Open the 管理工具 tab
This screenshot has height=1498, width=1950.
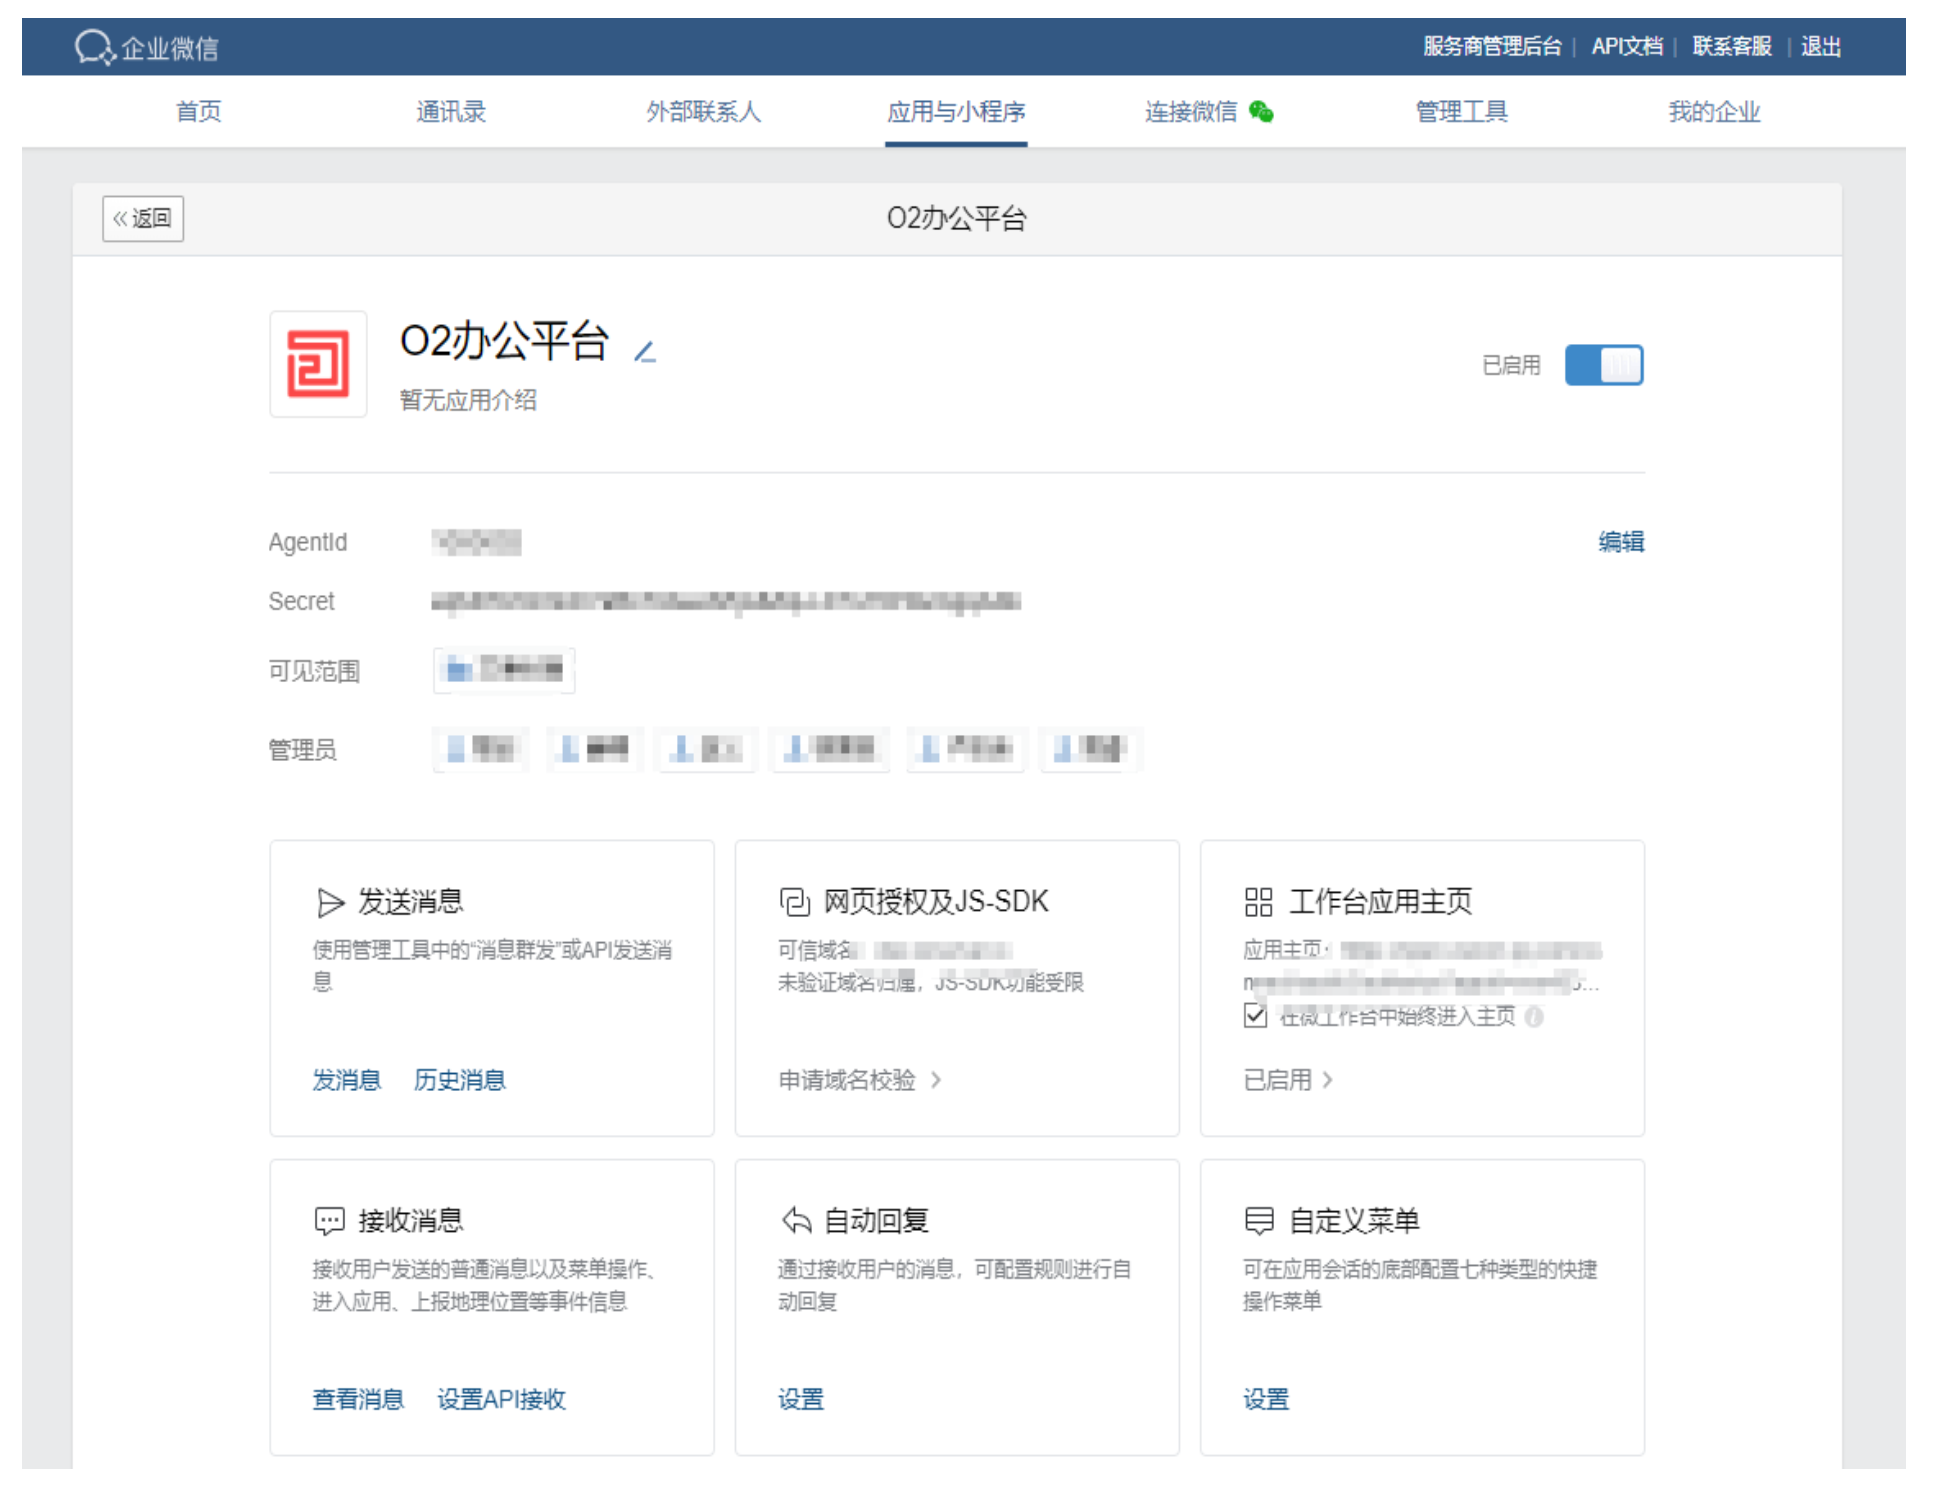[x=1461, y=112]
